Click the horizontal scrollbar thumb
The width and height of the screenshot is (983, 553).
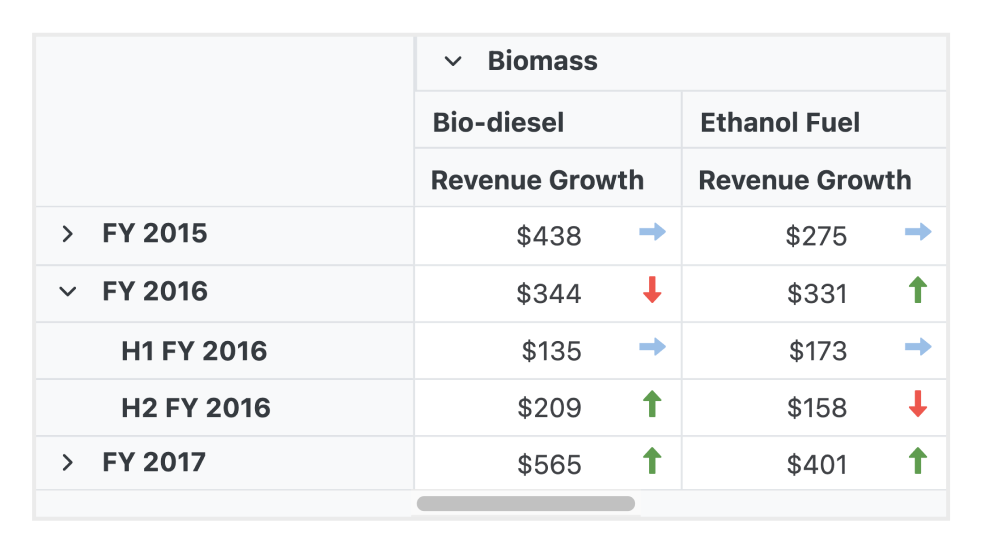click(525, 504)
